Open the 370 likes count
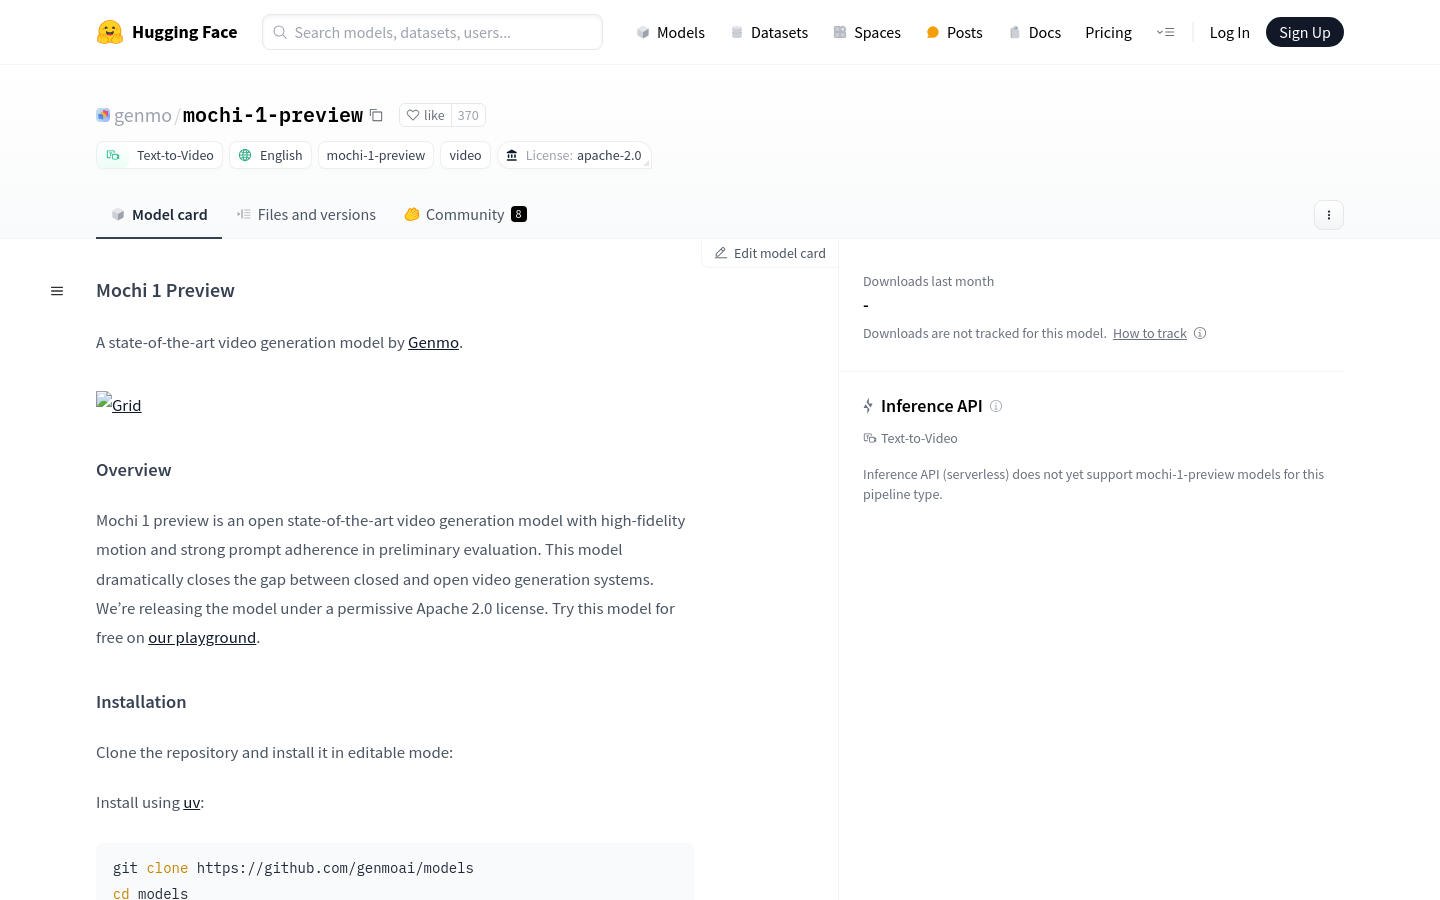This screenshot has width=1440, height=900. point(468,115)
